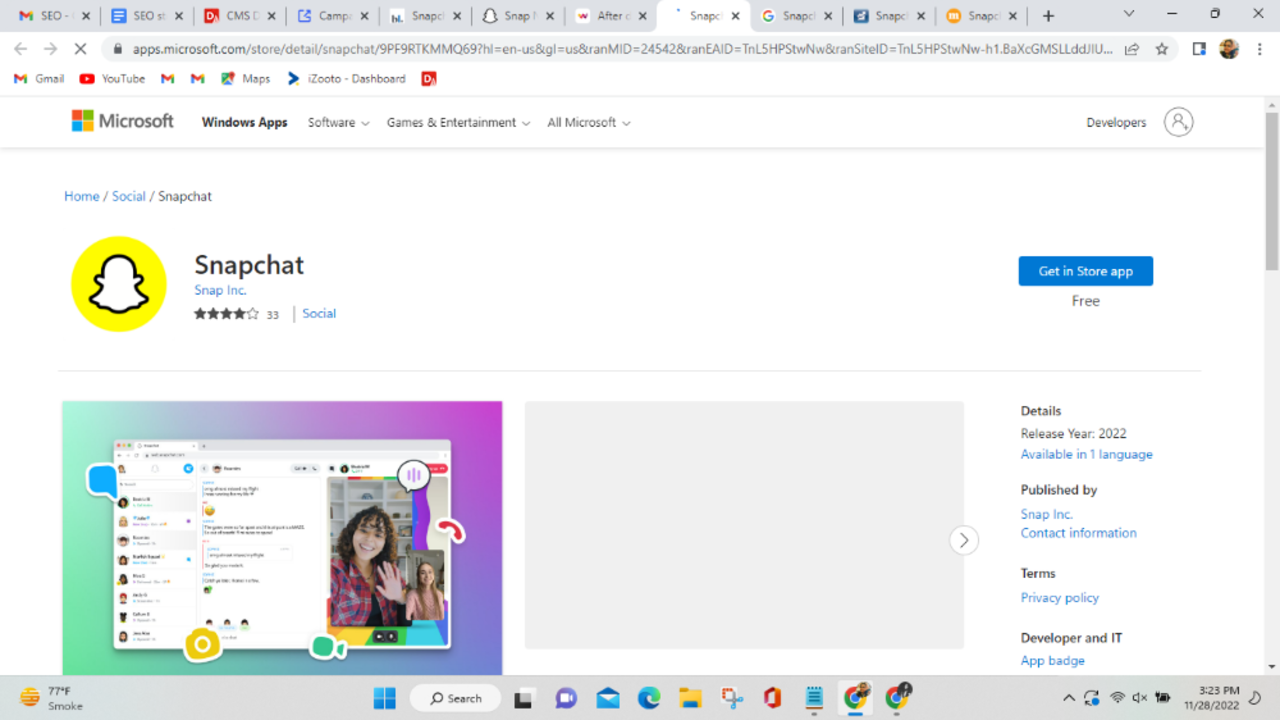Viewport: 1280px width, 720px height.
Task: Open Office app from taskbar
Action: [771, 698]
